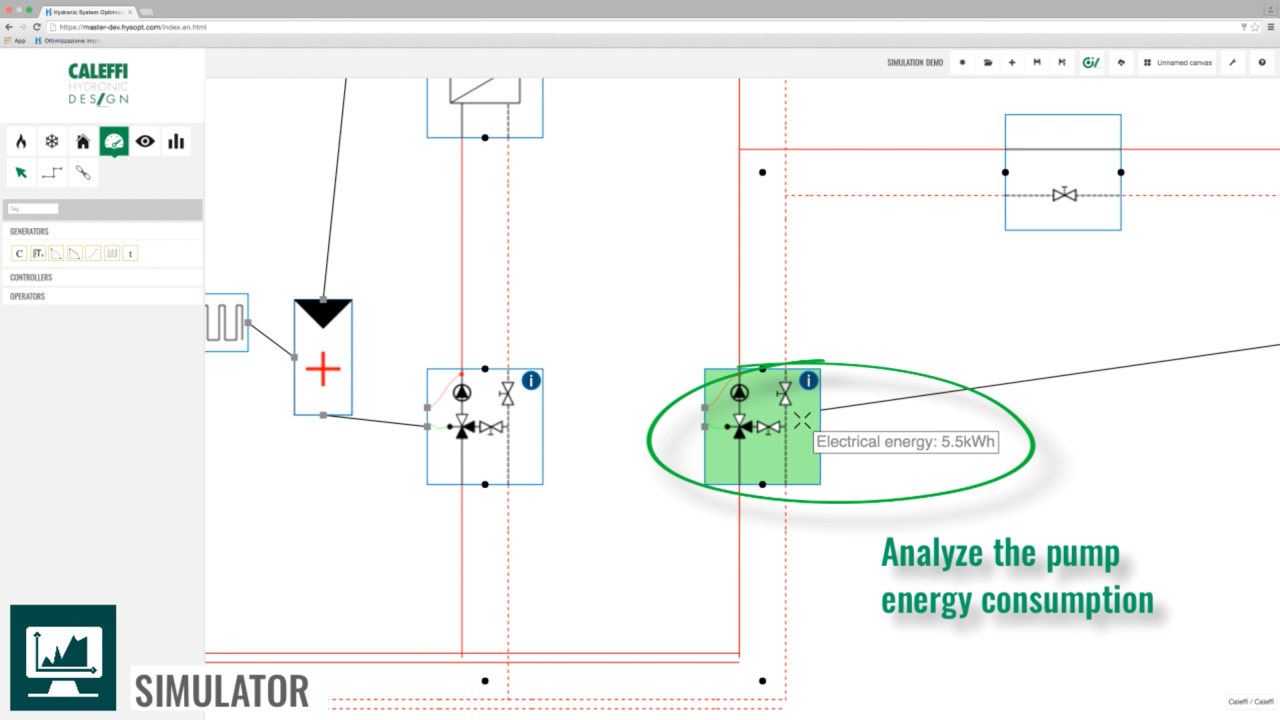Viewport: 1280px width, 720px height.
Task: Choose the pipe connection drawing tool
Action: (52, 173)
